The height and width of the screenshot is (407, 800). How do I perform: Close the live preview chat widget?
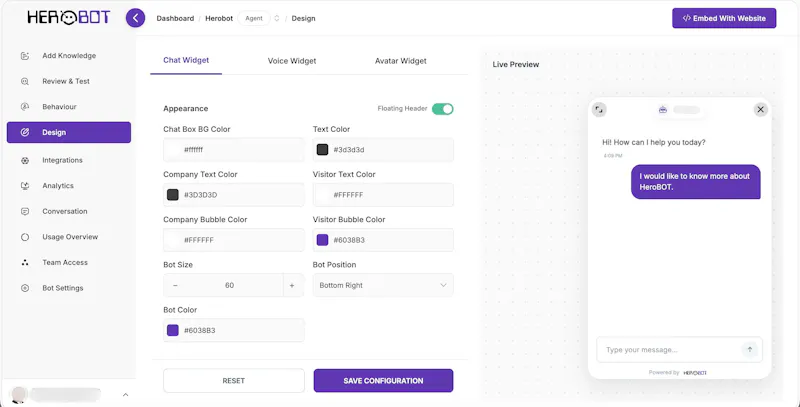[x=760, y=110]
